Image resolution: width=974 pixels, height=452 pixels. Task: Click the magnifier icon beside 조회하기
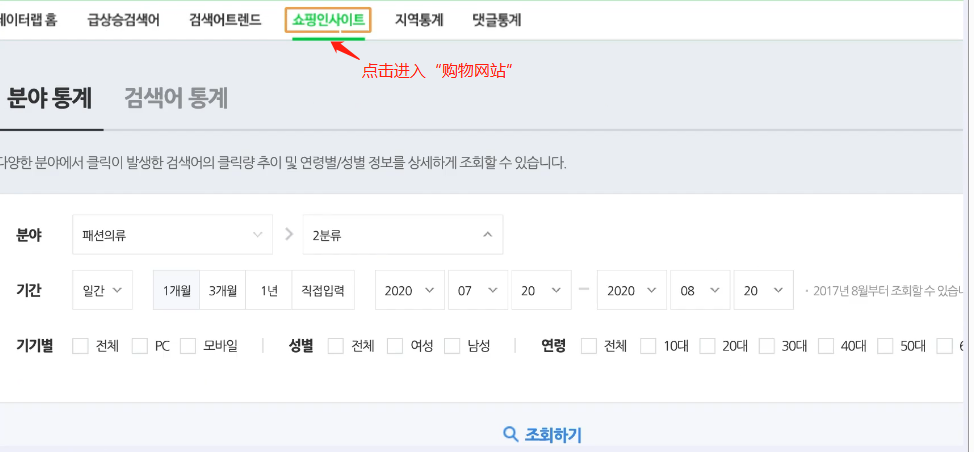point(511,434)
